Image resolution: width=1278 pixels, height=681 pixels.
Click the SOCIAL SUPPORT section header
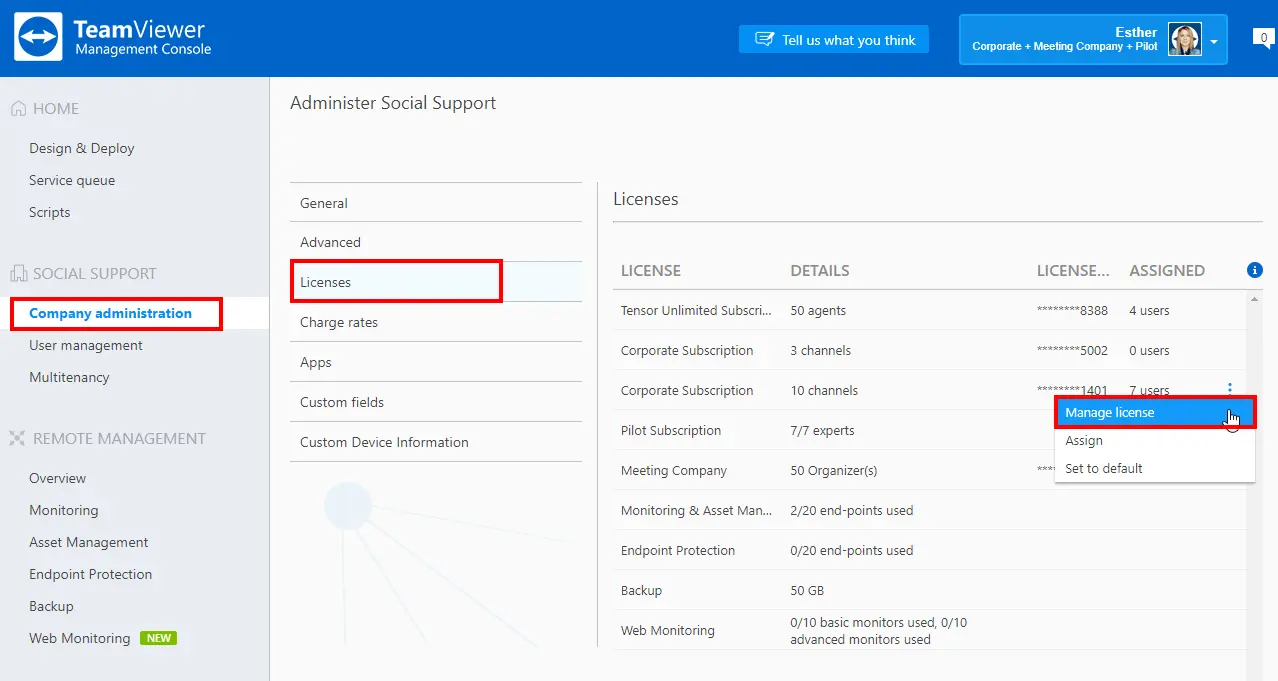(95, 274)
